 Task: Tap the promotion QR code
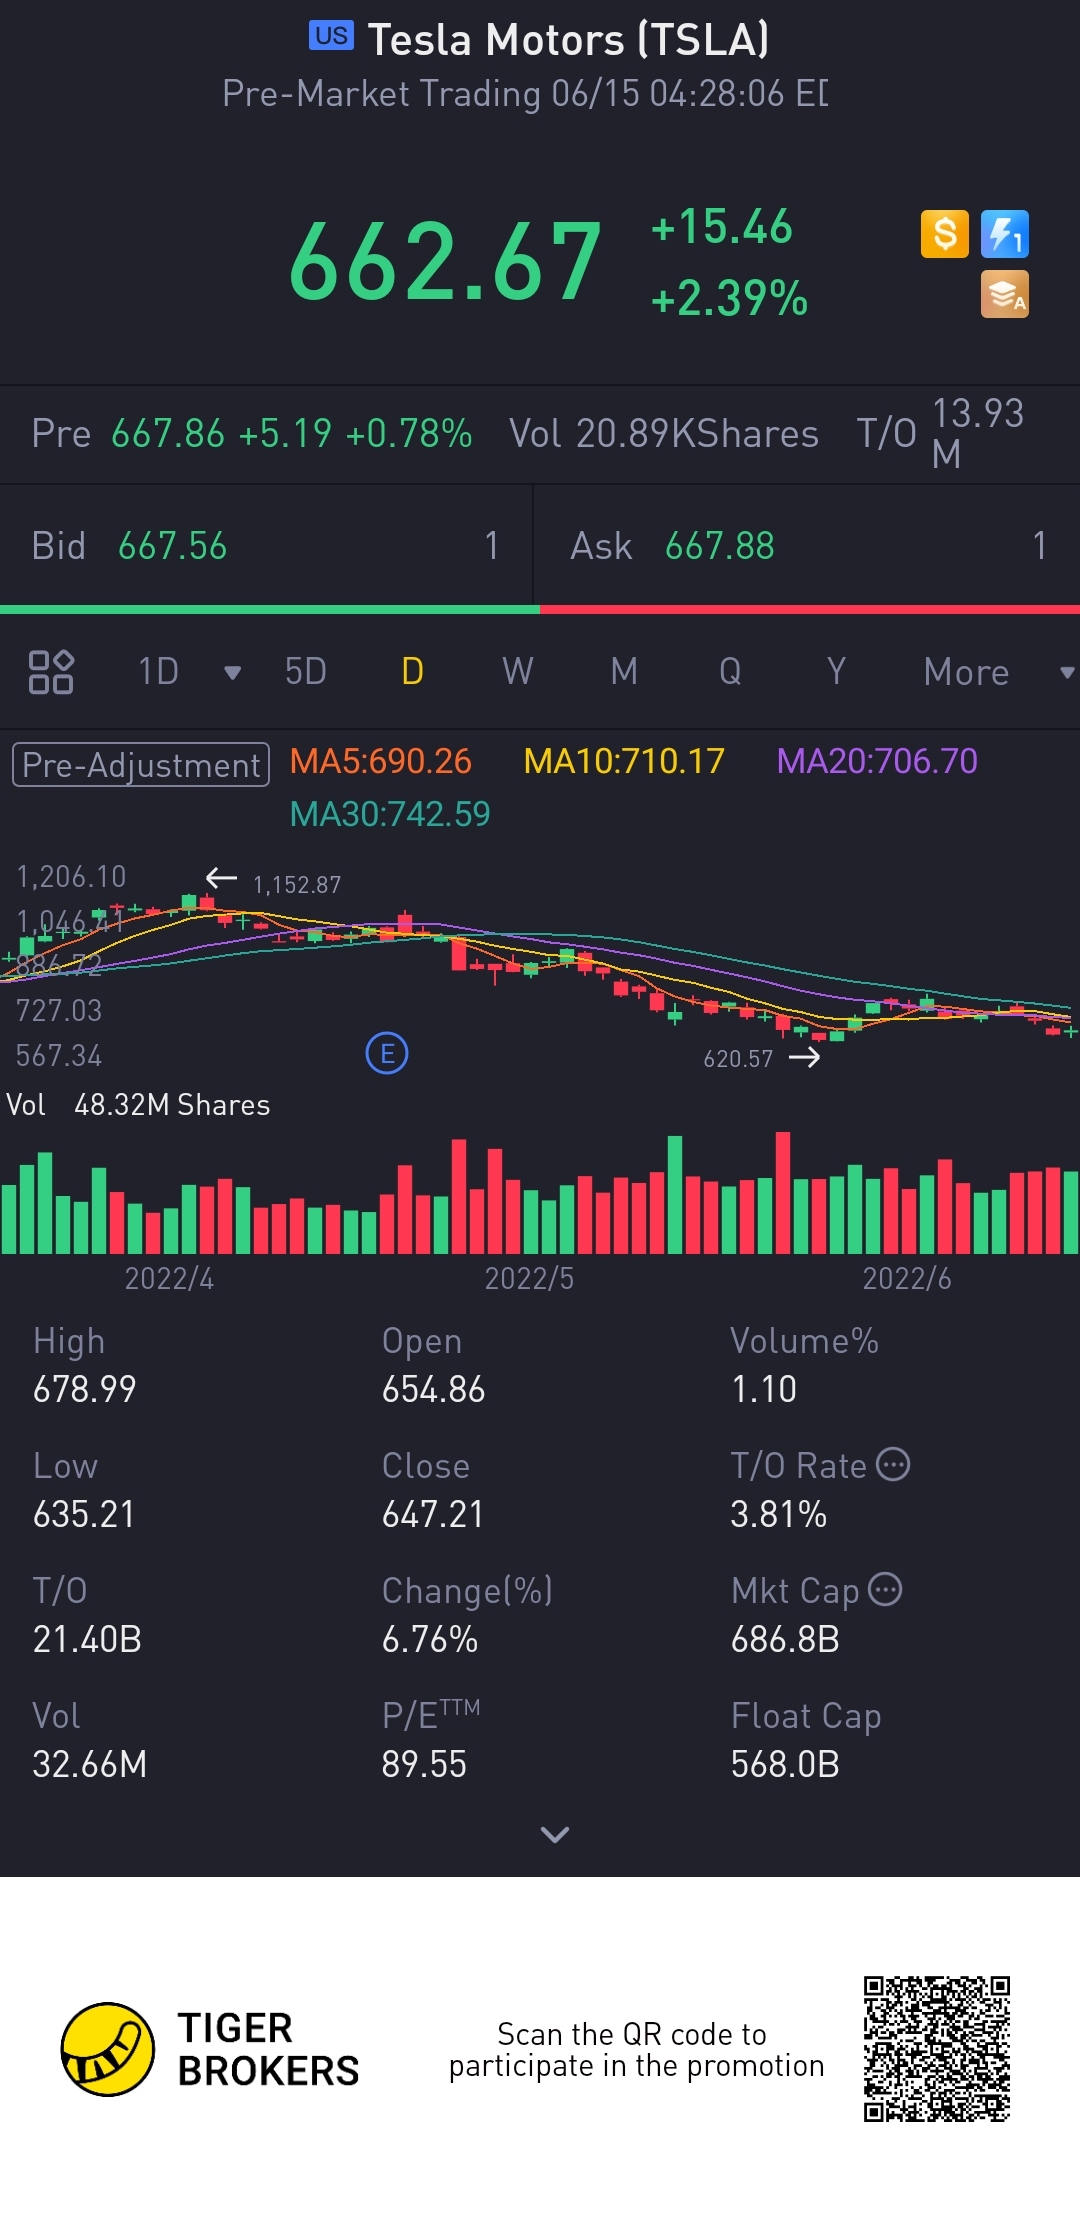937,2049
